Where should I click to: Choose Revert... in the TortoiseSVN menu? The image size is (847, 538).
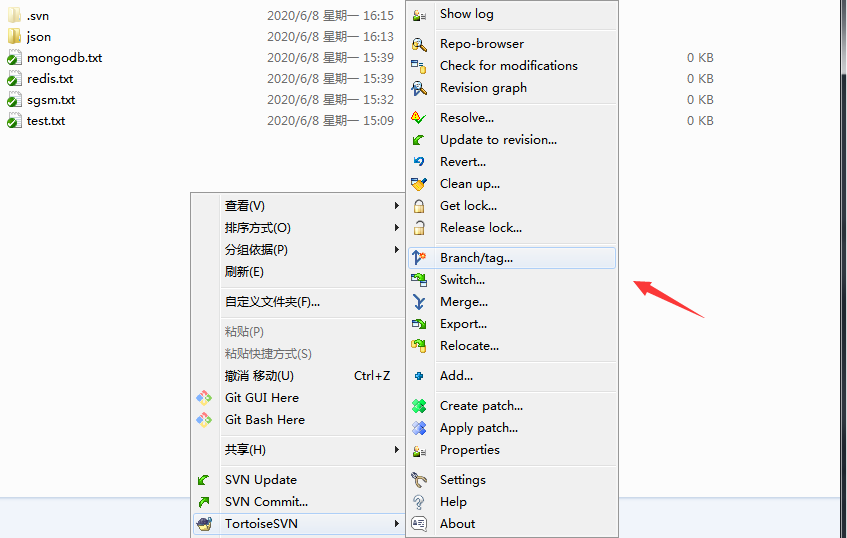click(x=463, y=162)
